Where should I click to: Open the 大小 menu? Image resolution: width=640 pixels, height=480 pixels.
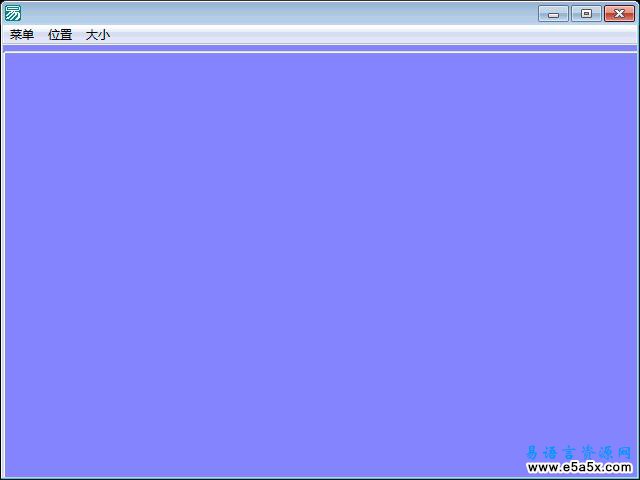pyautogui.click(x=98, y=35)
